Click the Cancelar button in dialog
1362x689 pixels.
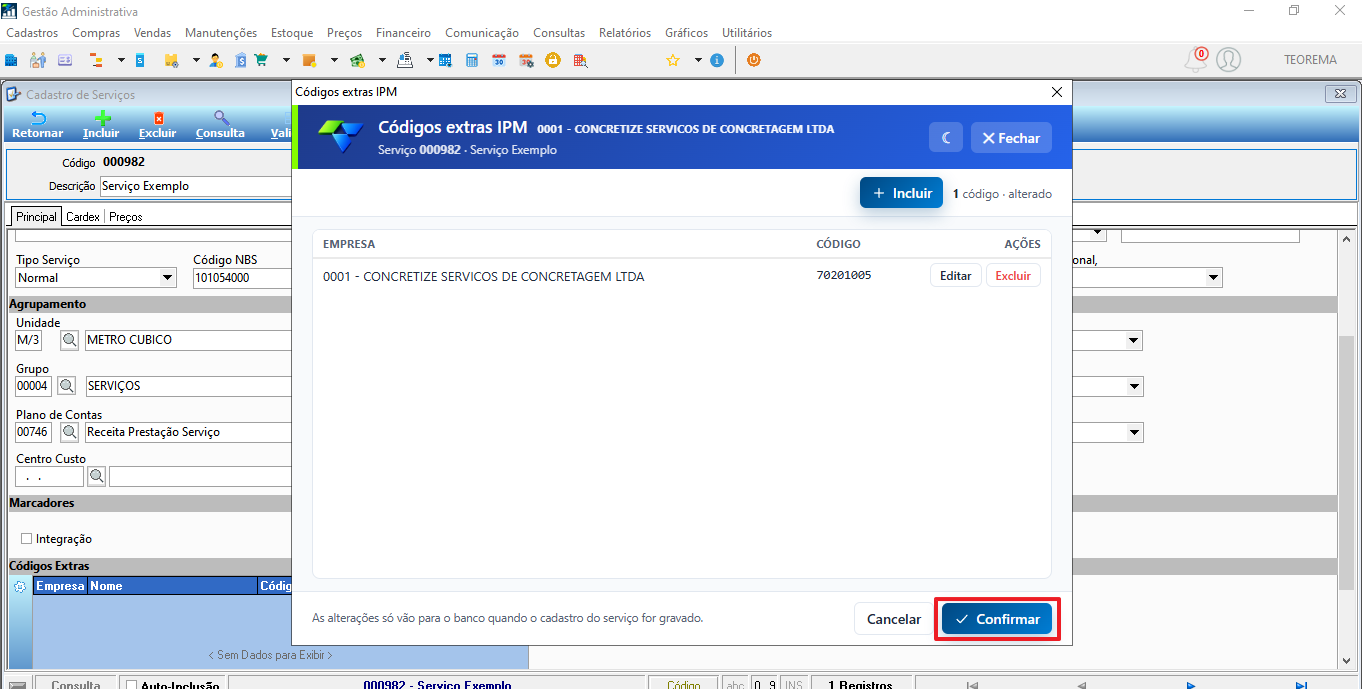click(x=893, y=619)
